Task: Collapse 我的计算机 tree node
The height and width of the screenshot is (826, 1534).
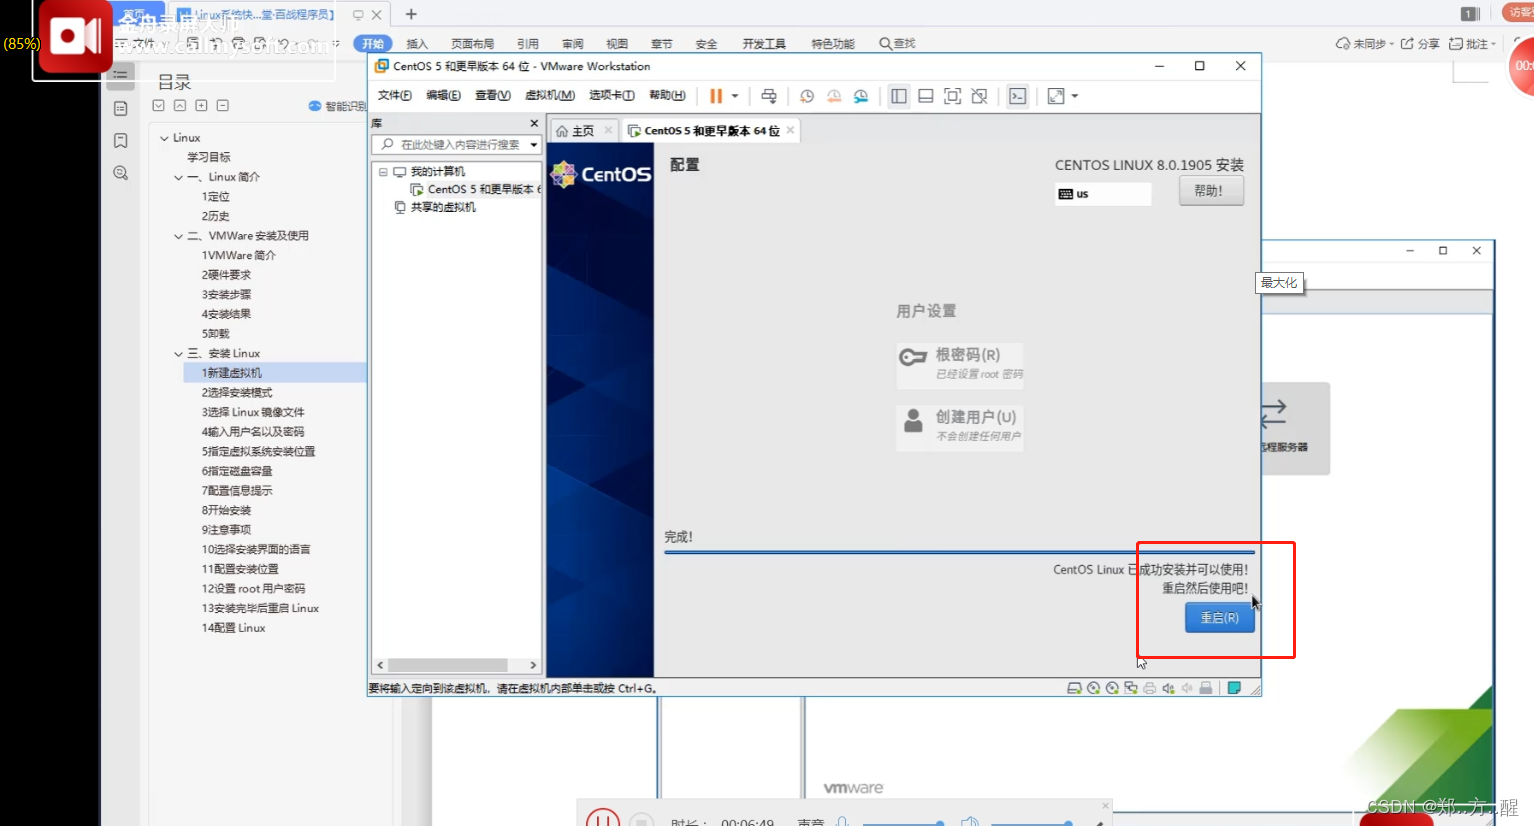Action: coord(383,172)
